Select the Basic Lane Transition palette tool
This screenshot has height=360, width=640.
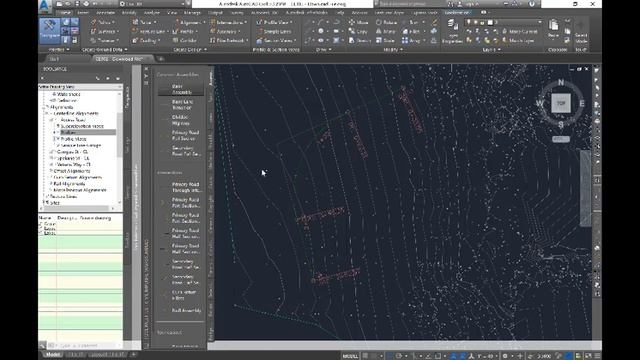181,104
